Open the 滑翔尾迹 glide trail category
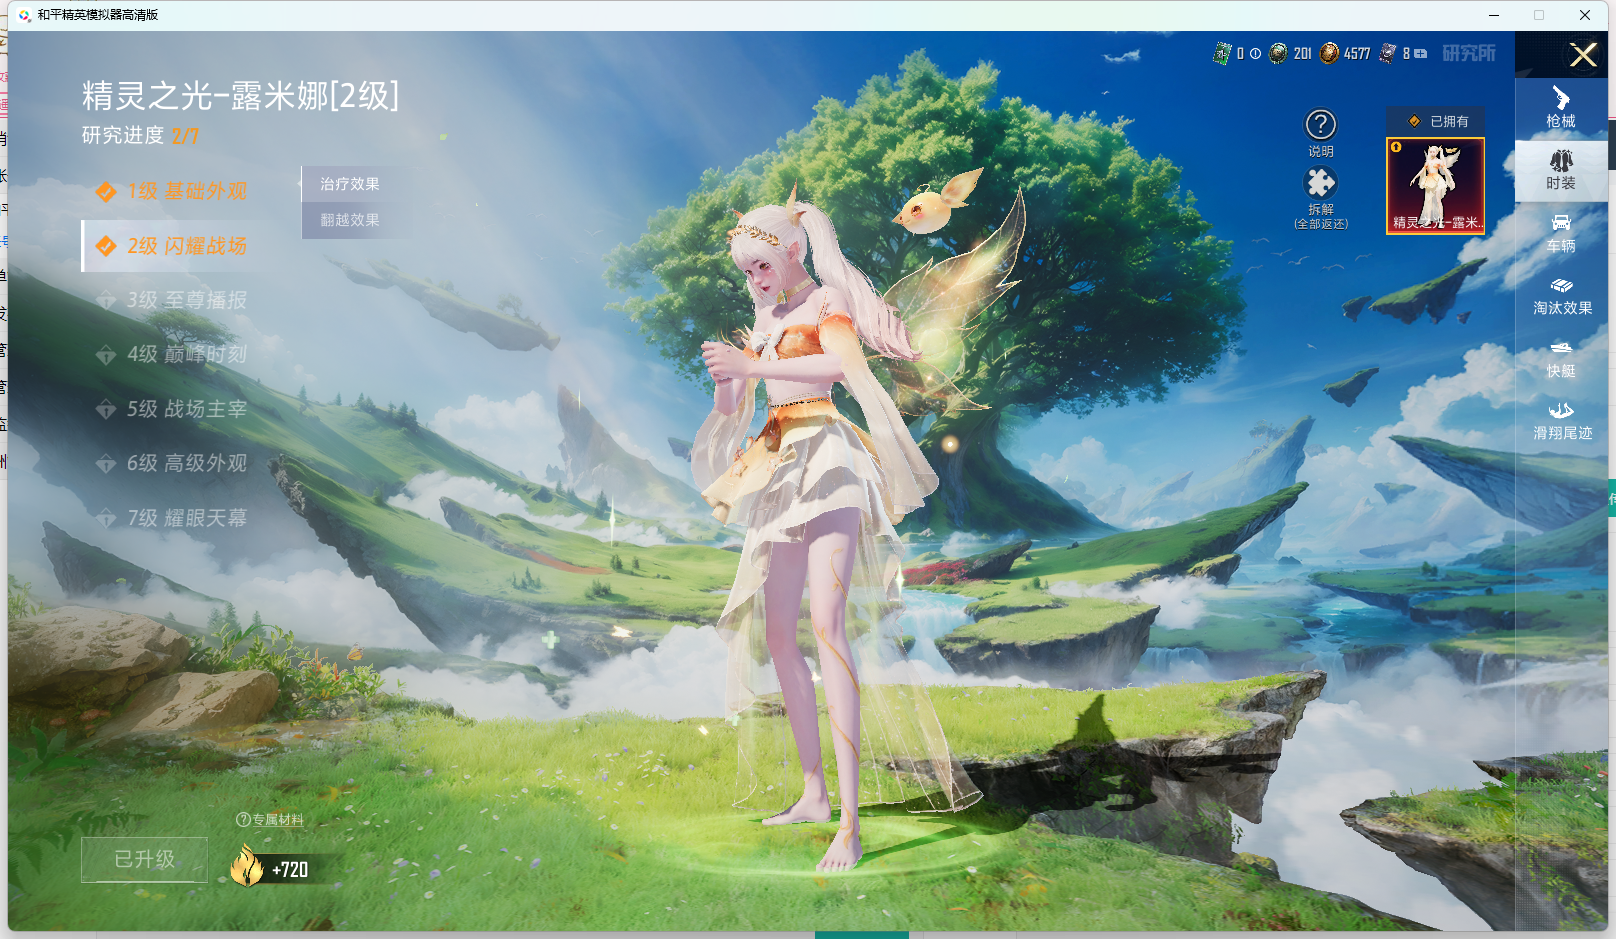The image size is (1616, 939). (x=1561, y=420)
